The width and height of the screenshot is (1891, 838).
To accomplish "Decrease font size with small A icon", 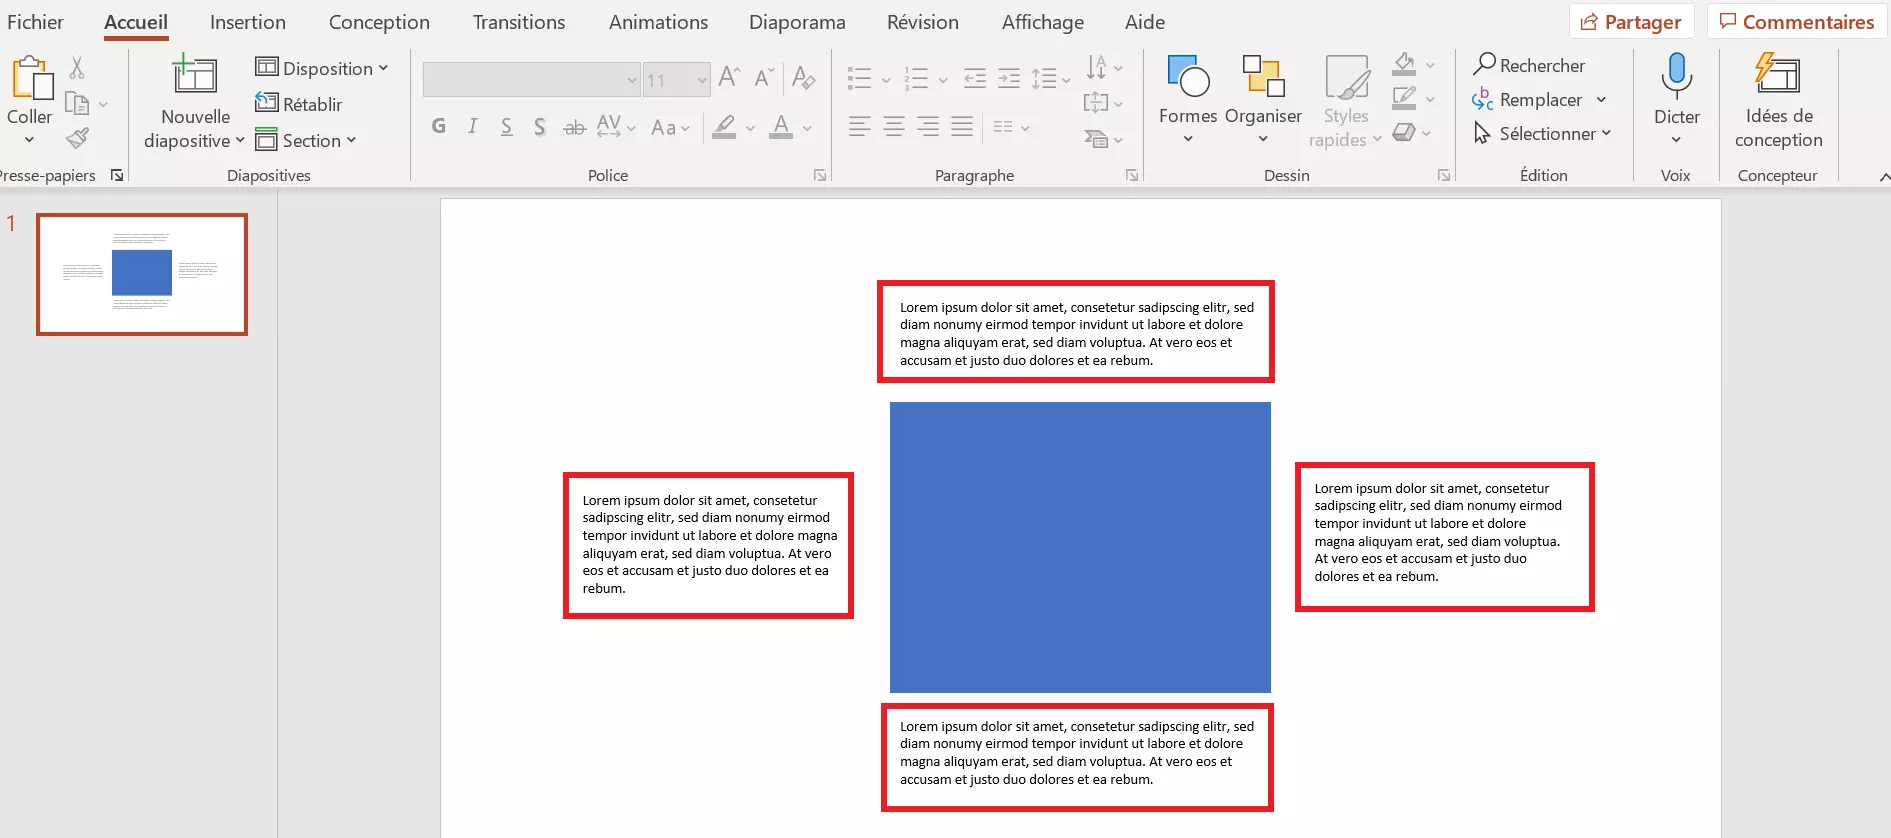I will tap(764, 77).
